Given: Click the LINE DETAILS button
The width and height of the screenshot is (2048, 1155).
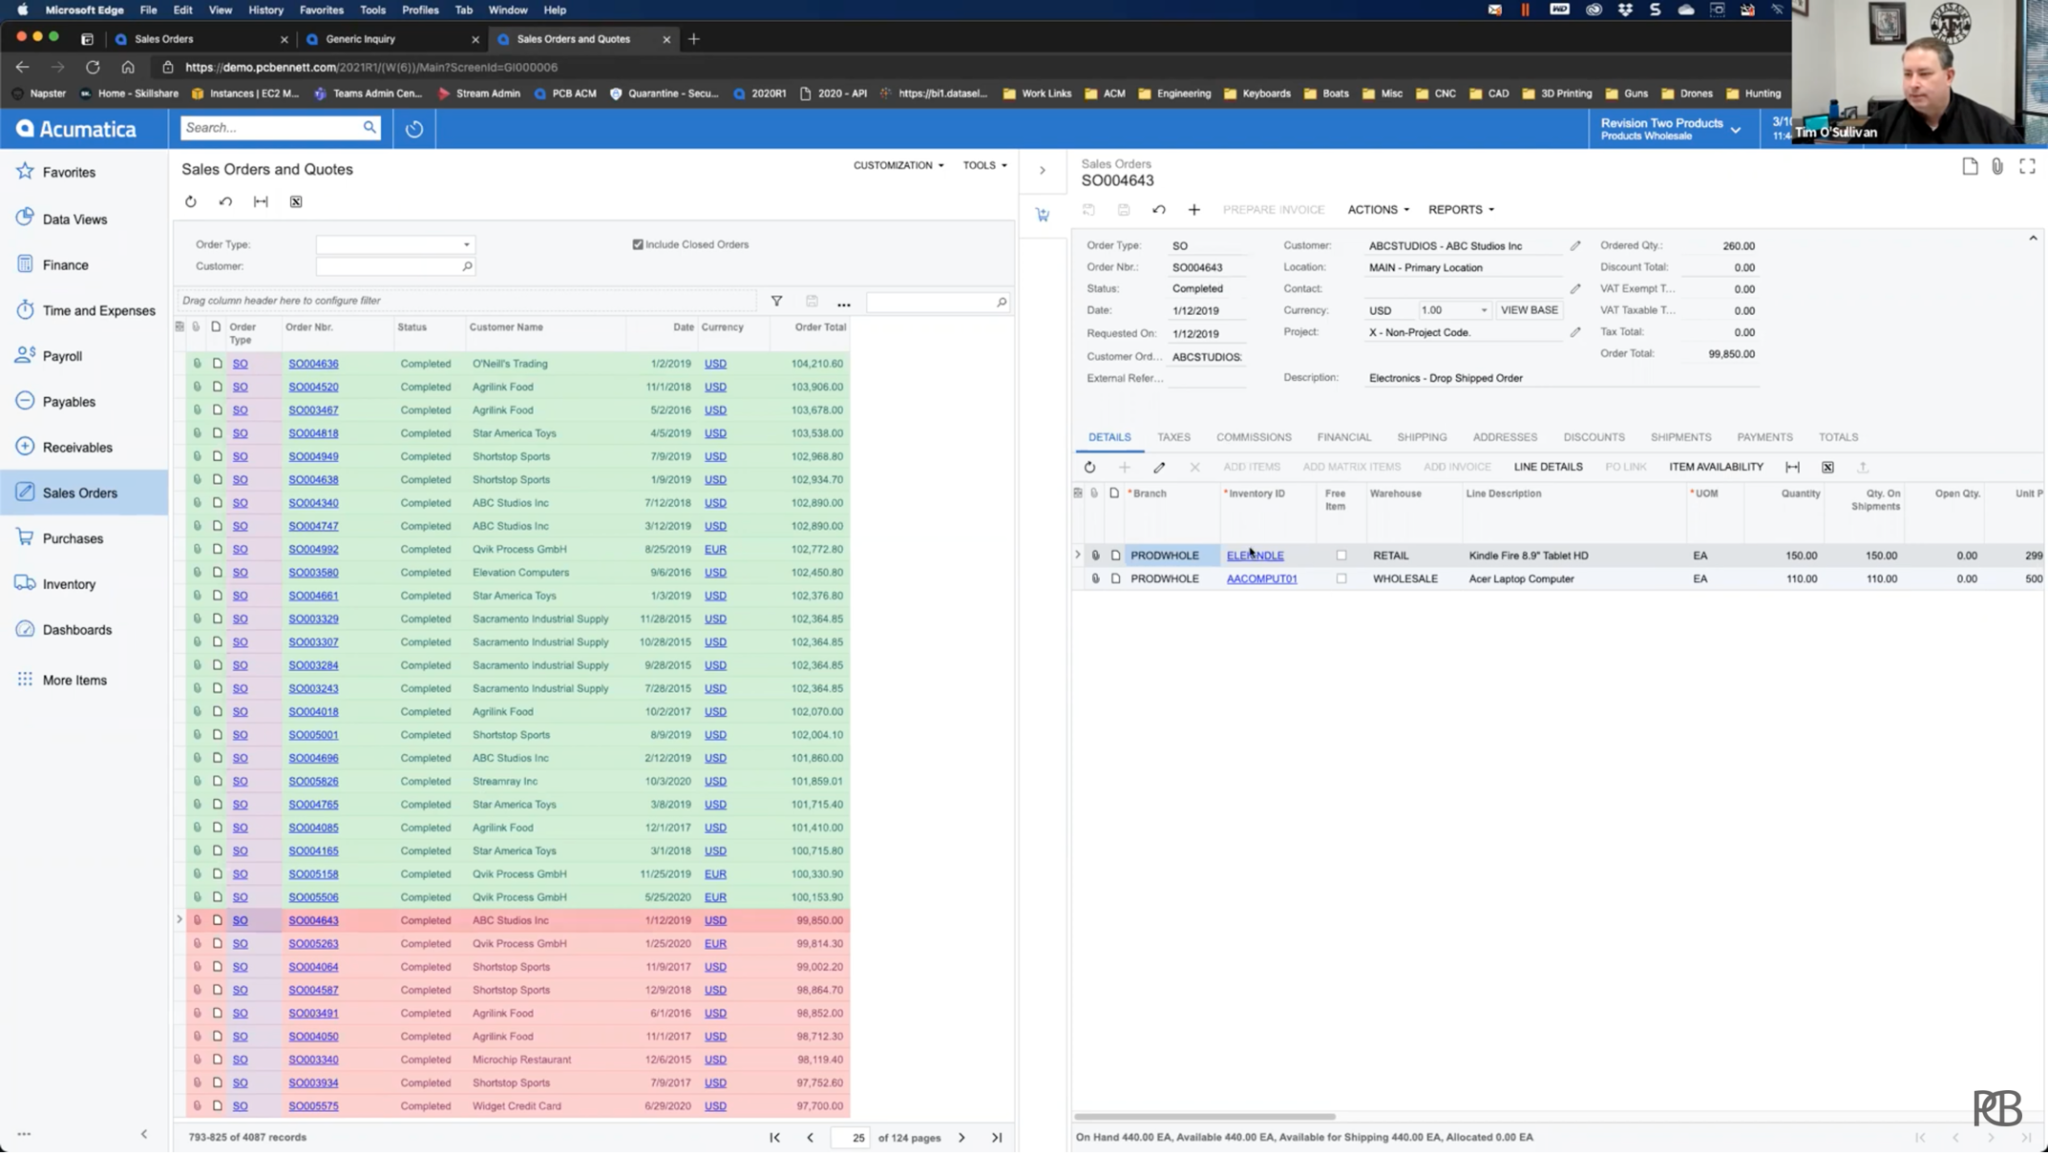Looking at the screenshot, I should point(1547,466).
